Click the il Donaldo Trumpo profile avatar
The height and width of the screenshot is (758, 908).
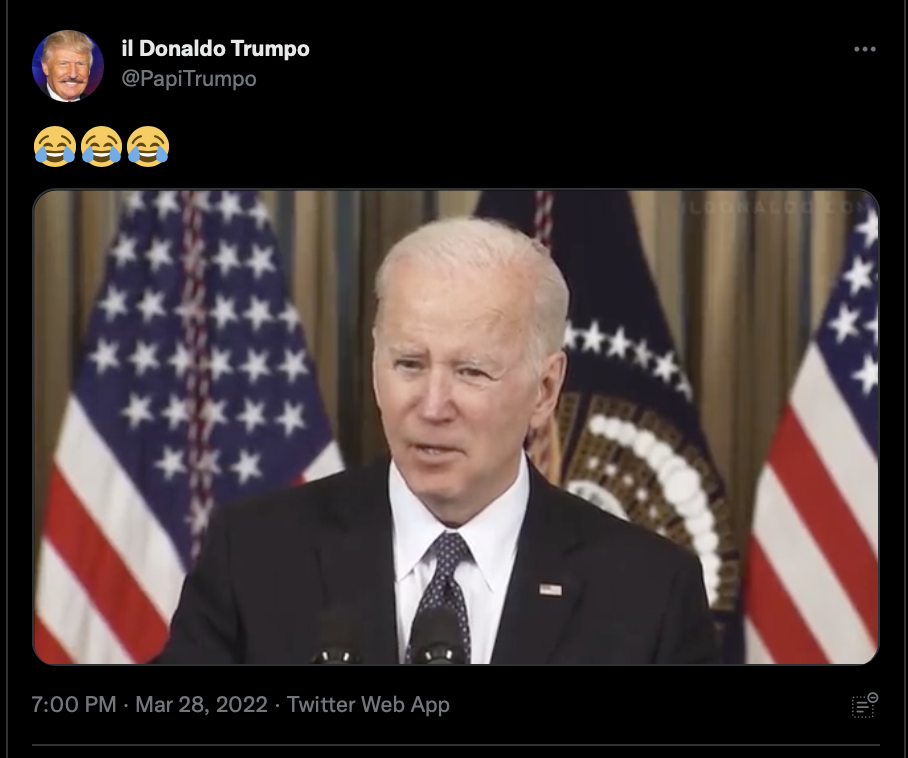tap(68, 66)
